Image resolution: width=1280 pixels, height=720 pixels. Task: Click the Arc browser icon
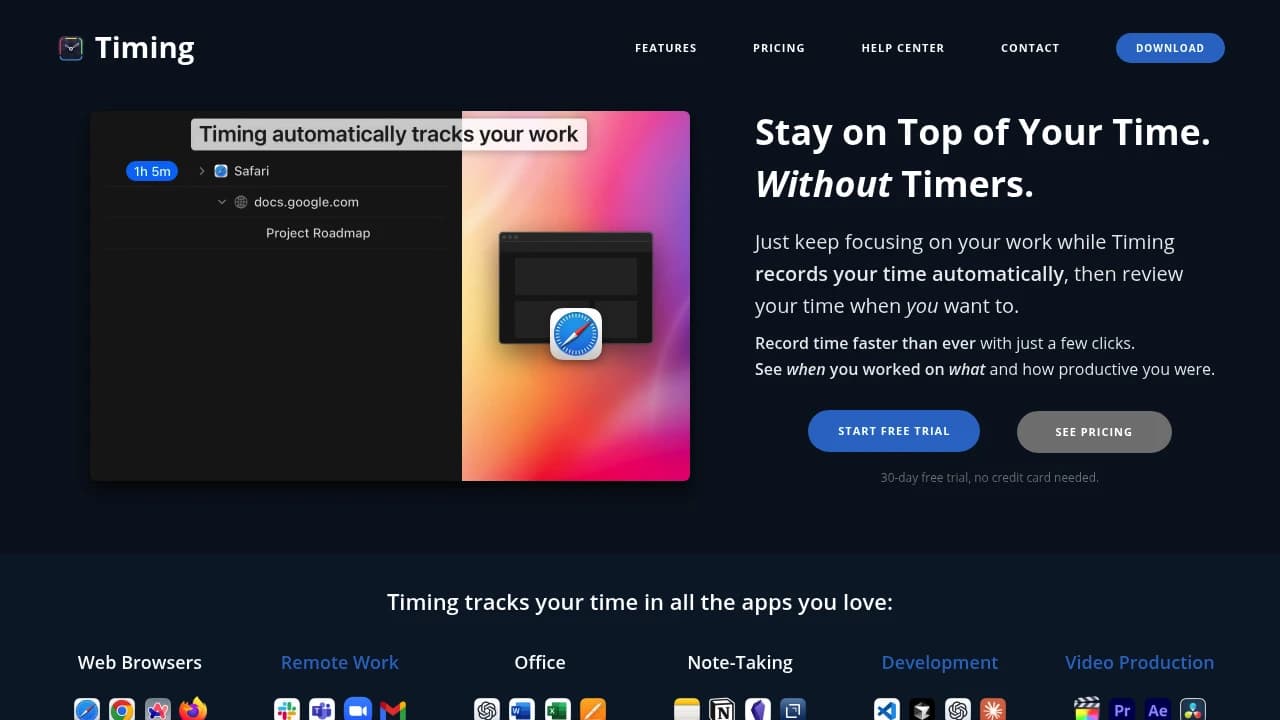pos(158,709)
